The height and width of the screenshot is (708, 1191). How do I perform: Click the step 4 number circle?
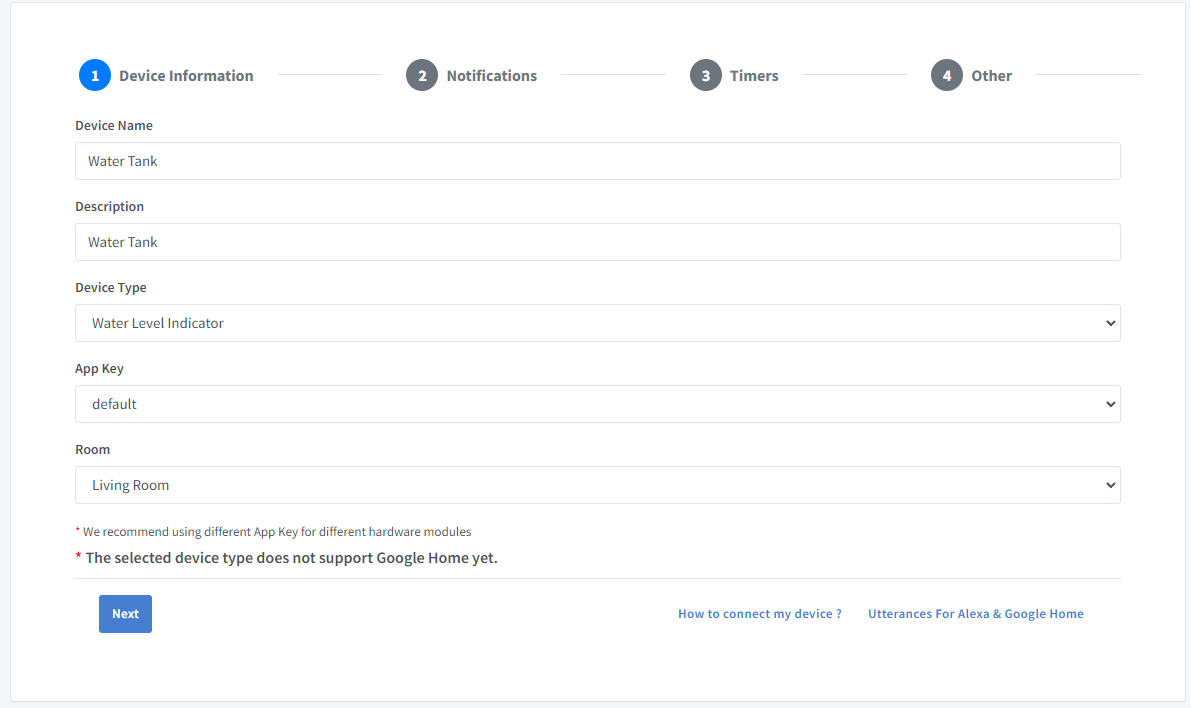(947, 75)
